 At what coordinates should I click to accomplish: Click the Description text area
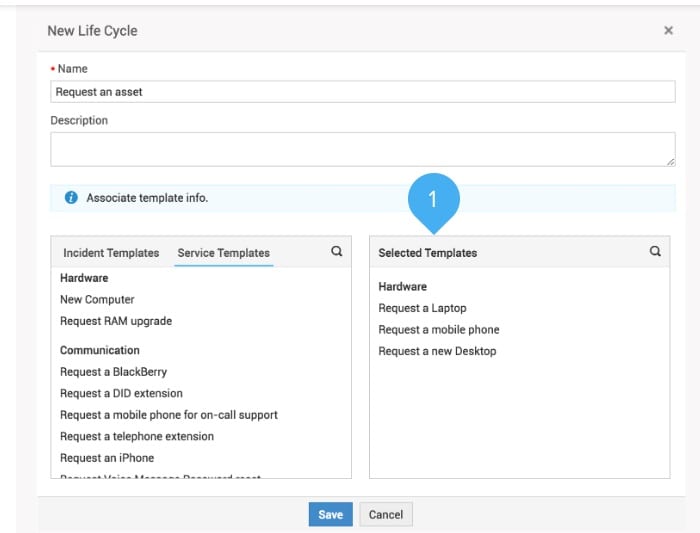363,149
